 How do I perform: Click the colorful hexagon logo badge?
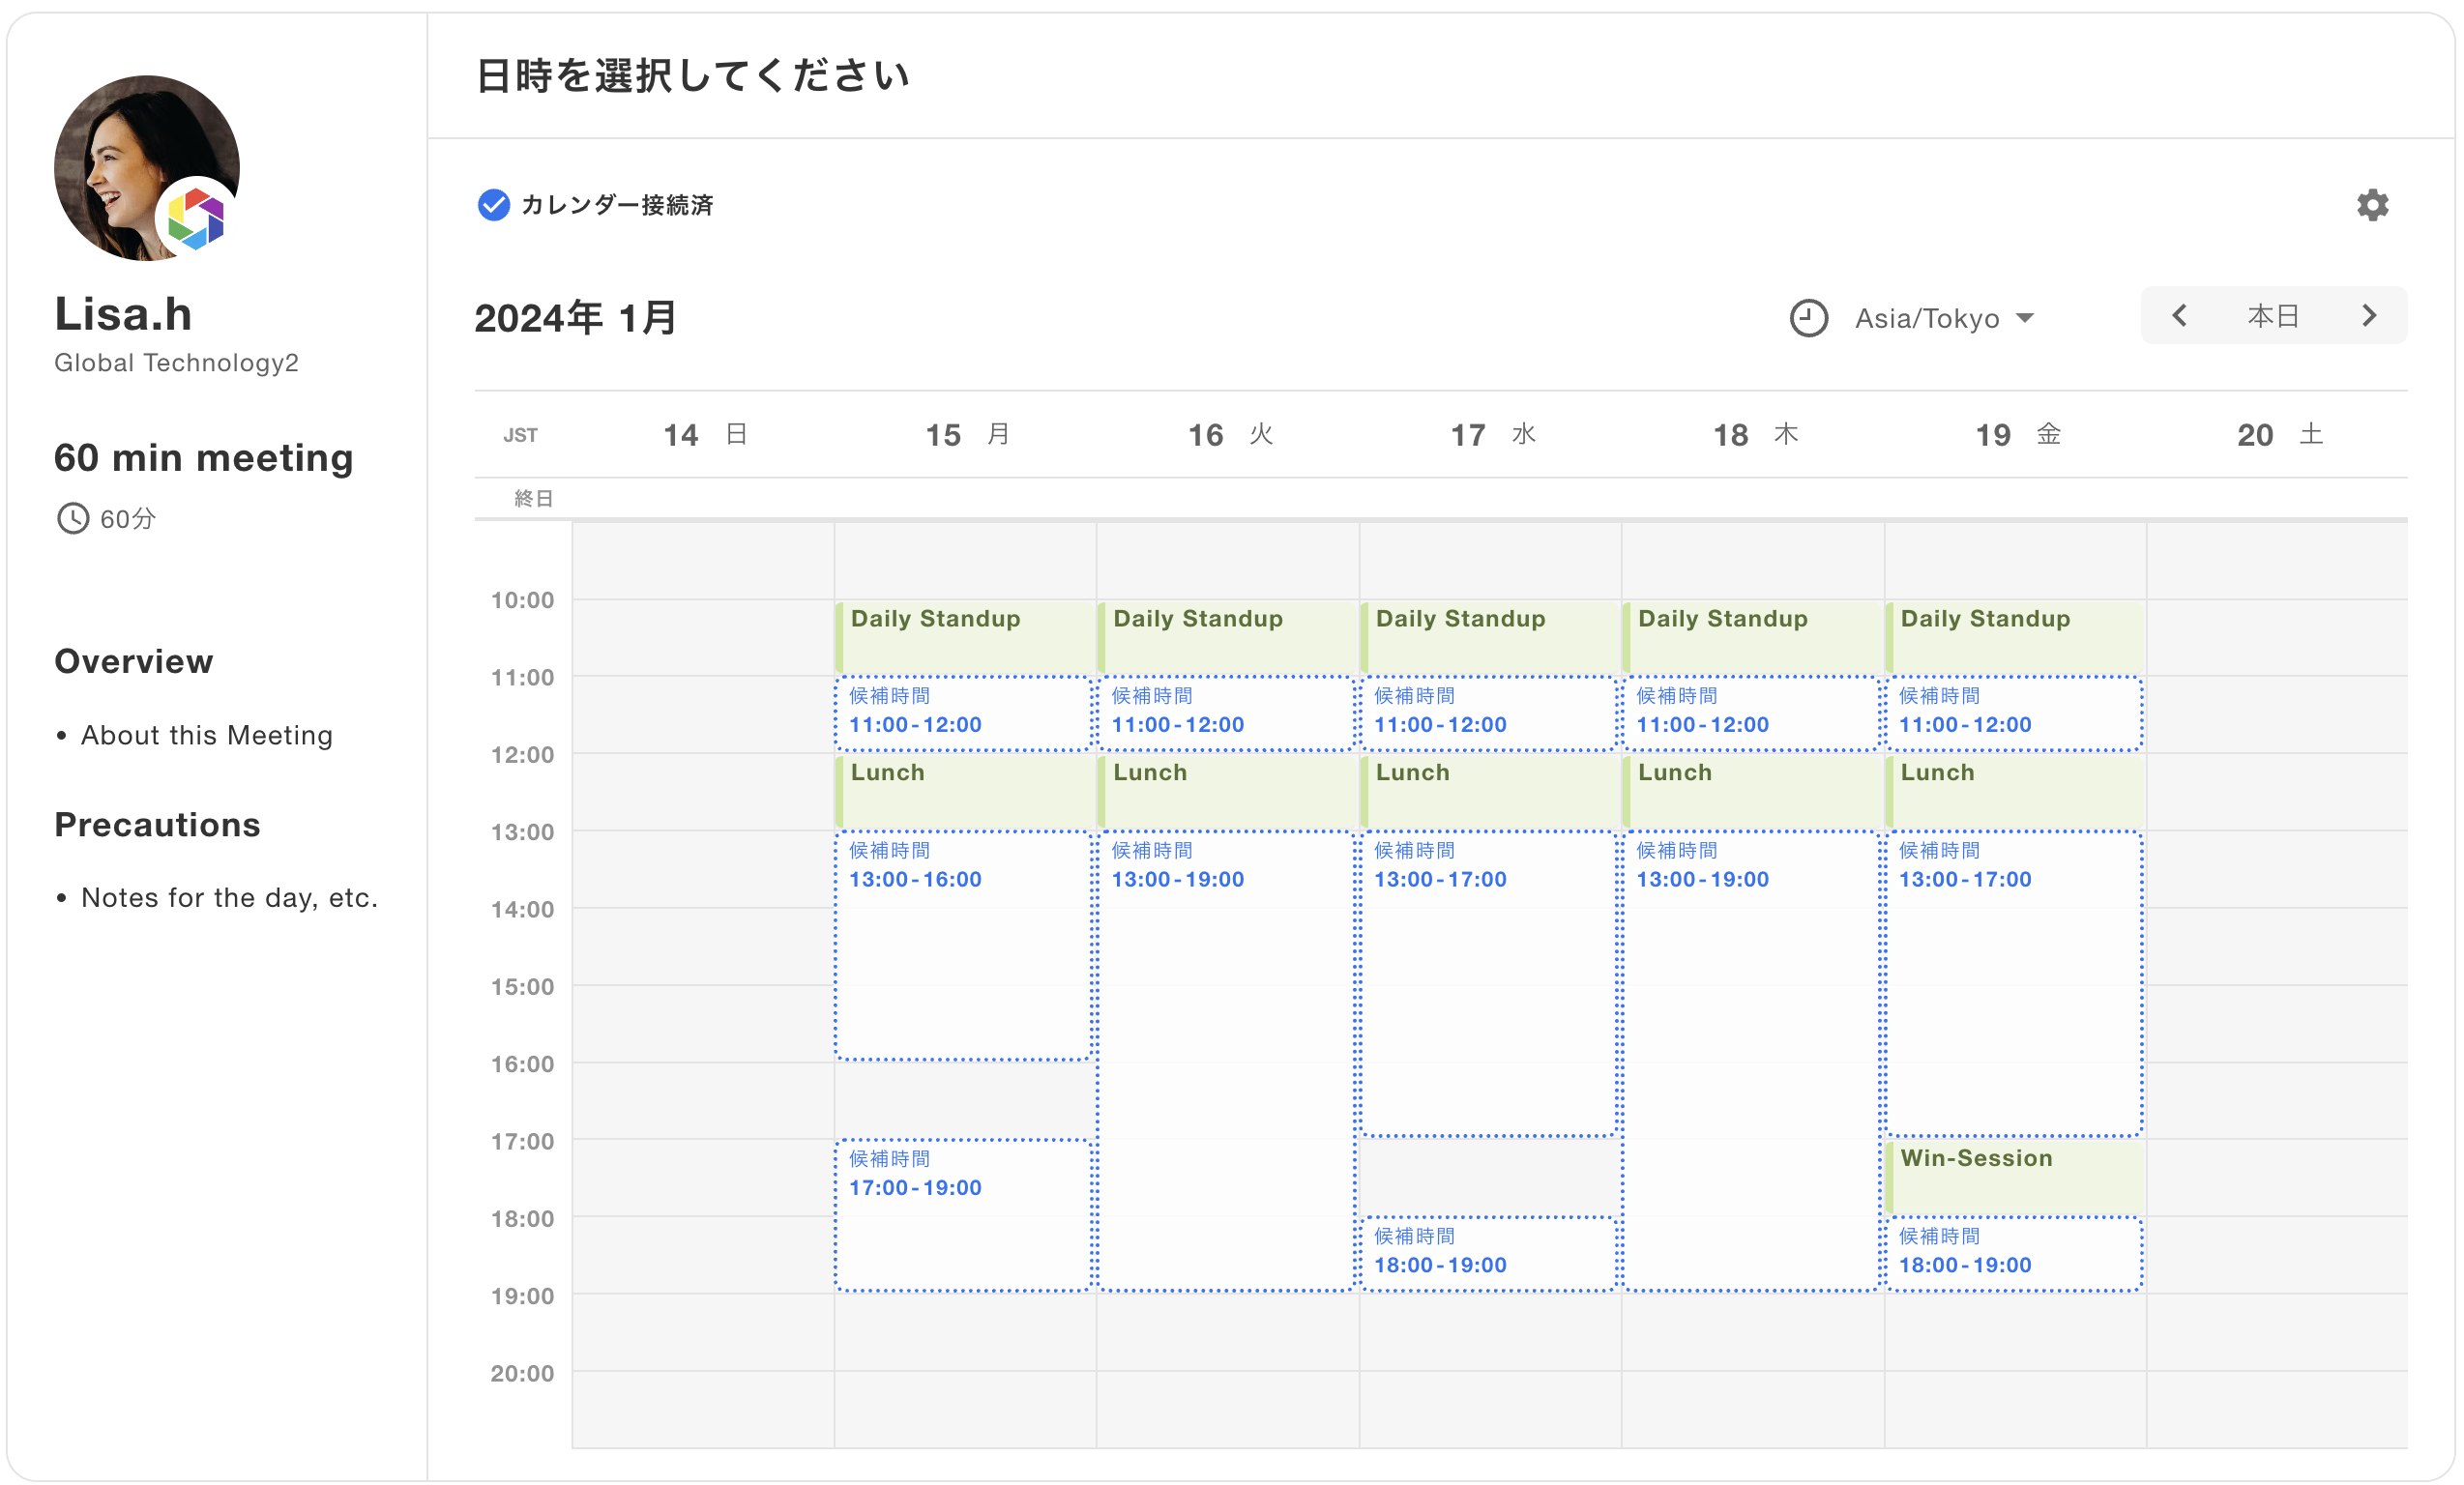coord(196,219)
